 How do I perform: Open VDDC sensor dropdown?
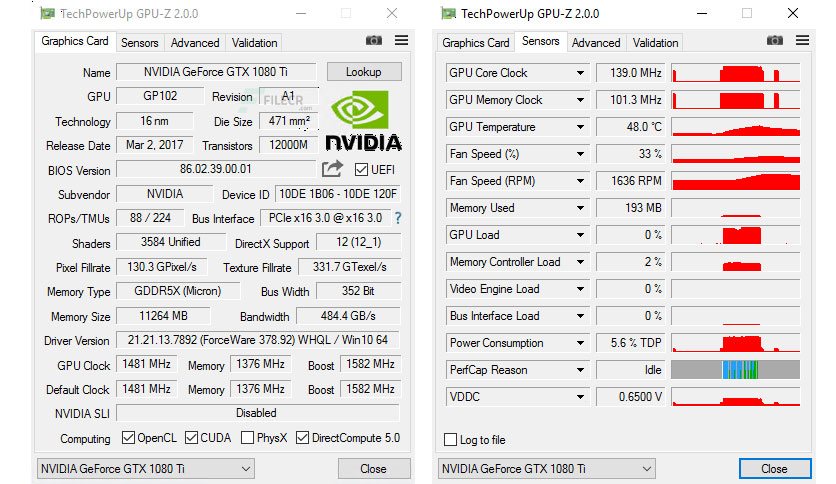pos(580,397)
